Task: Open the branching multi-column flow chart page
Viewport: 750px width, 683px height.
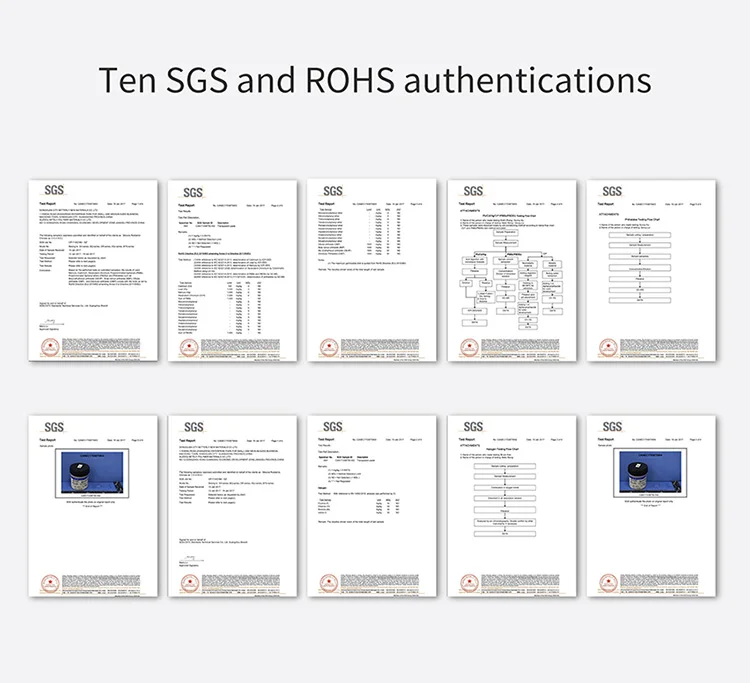Action: [x=512, y=271]
